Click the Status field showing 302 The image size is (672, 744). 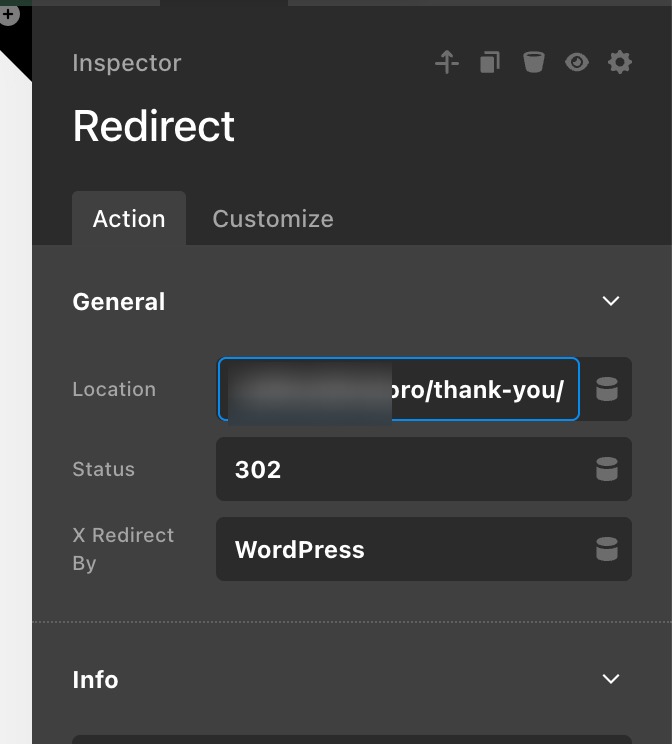coord(400,469)
